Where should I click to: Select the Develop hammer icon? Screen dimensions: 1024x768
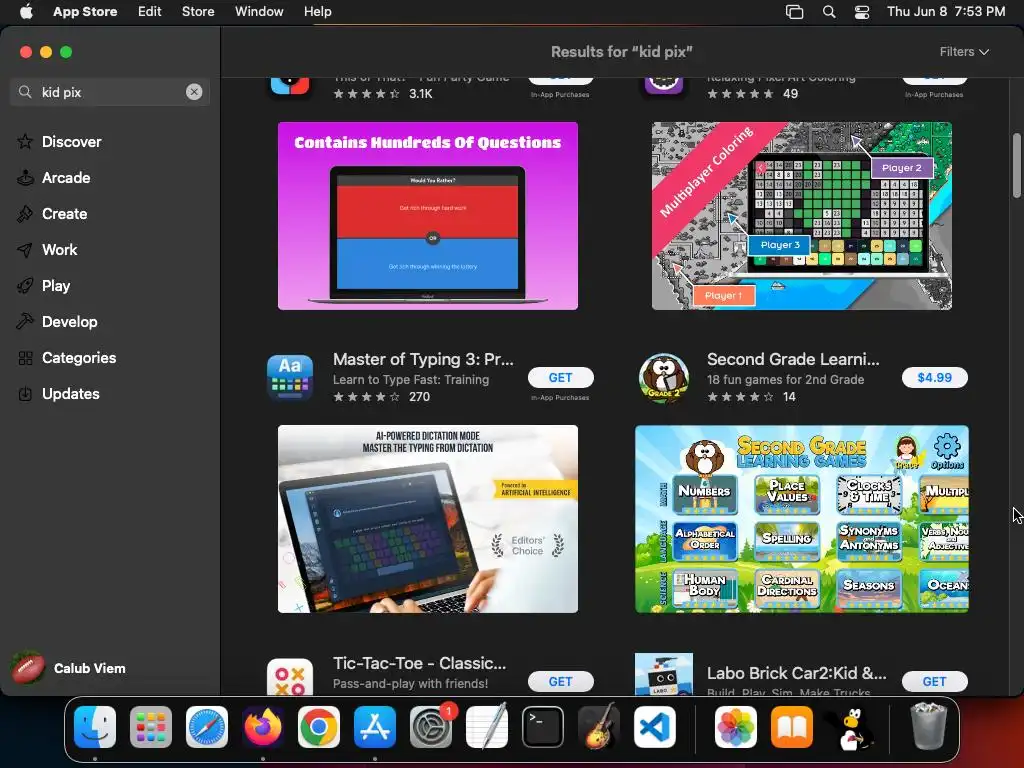coord(25,321)
